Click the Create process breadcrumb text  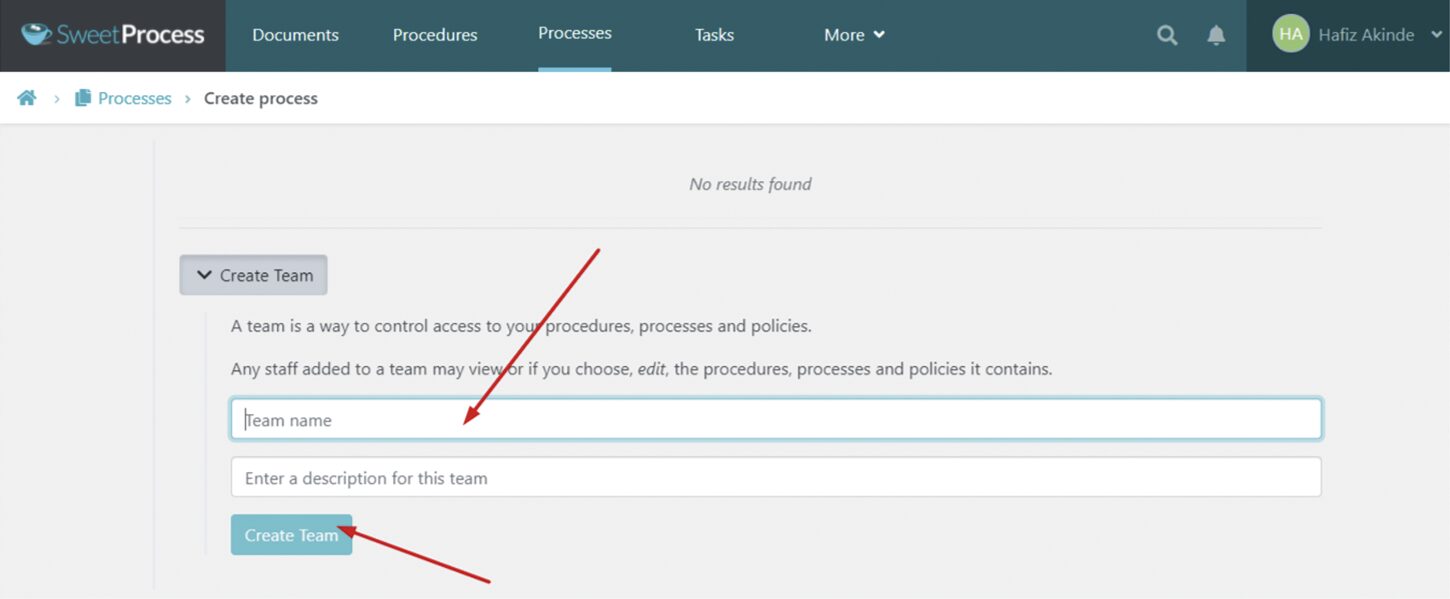coord(261,98)
